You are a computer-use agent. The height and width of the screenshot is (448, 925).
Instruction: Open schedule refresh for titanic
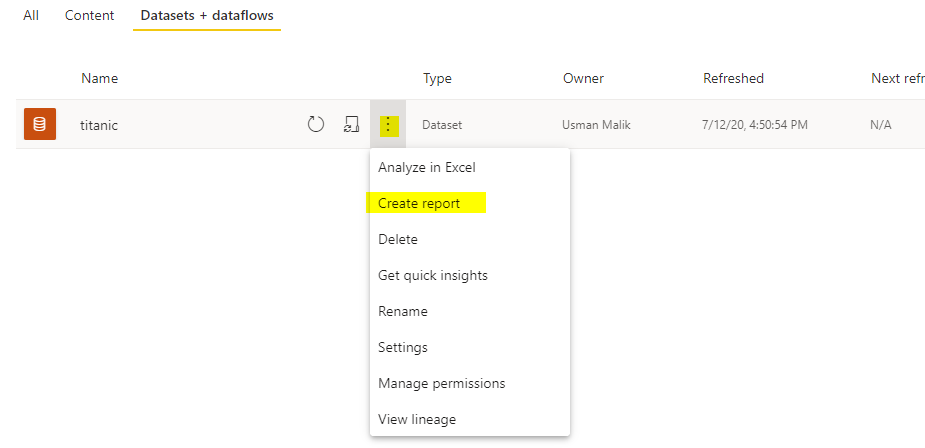351,124
